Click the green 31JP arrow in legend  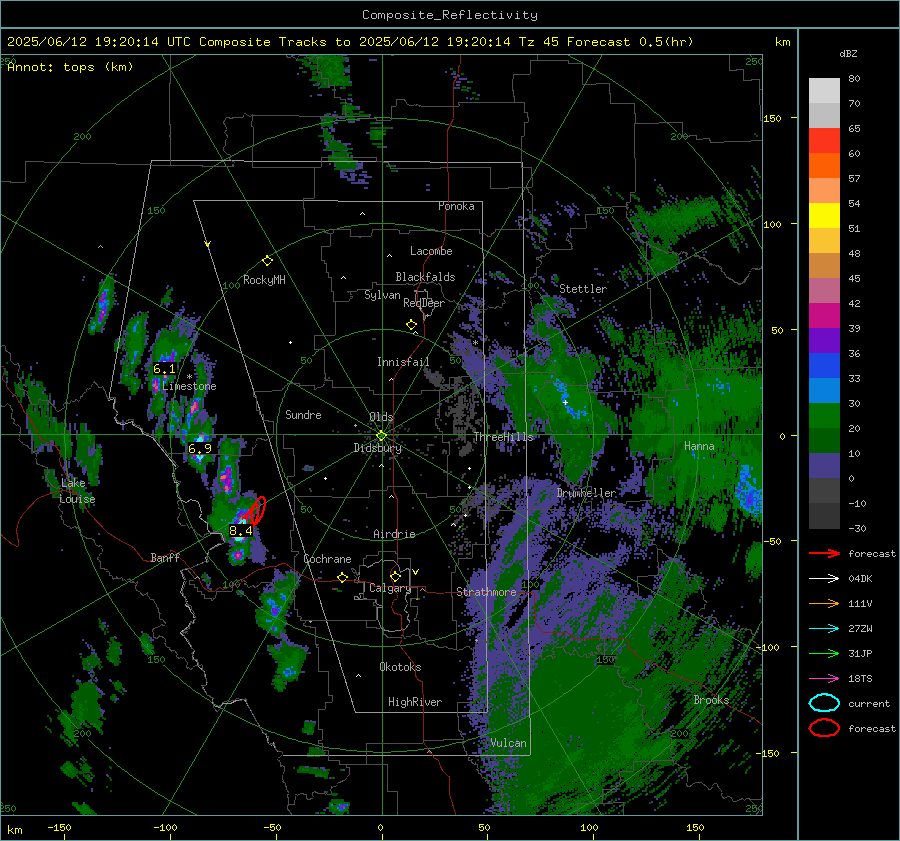coord(824,653)
